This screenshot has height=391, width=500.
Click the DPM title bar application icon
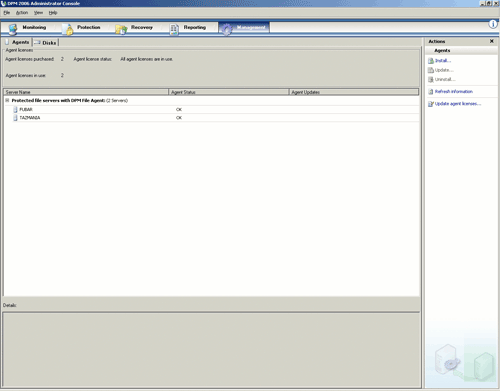(x=3, y=3)
